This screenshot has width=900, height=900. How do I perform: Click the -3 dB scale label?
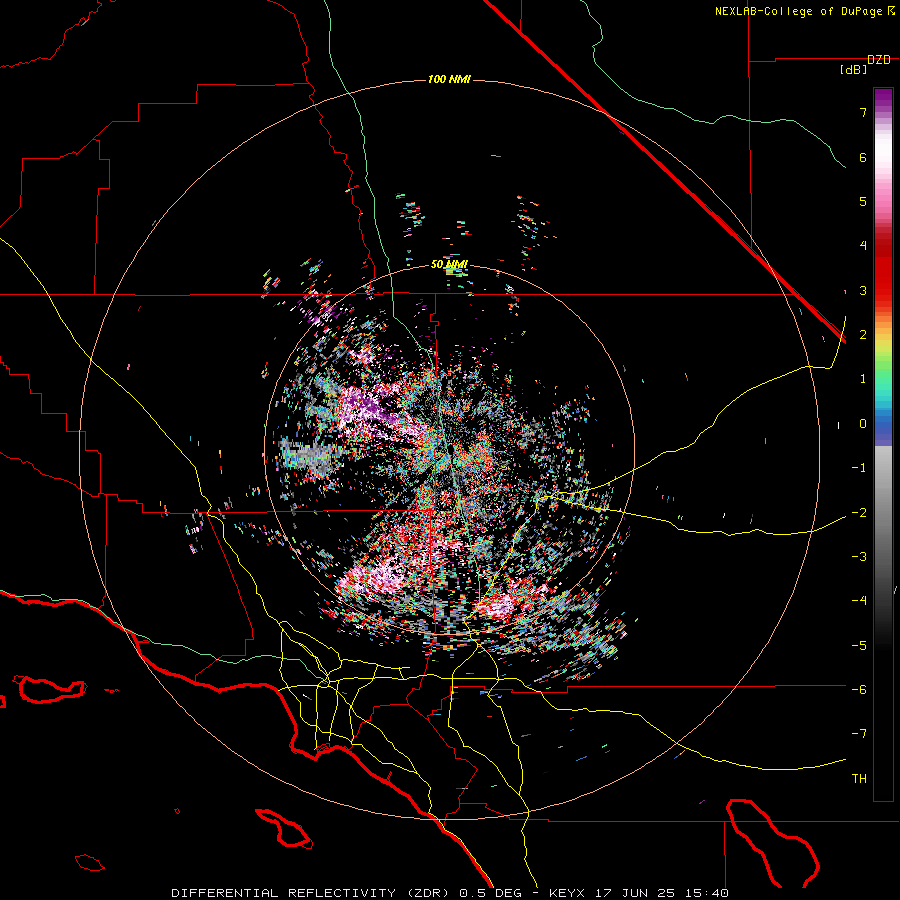[859, 557]
